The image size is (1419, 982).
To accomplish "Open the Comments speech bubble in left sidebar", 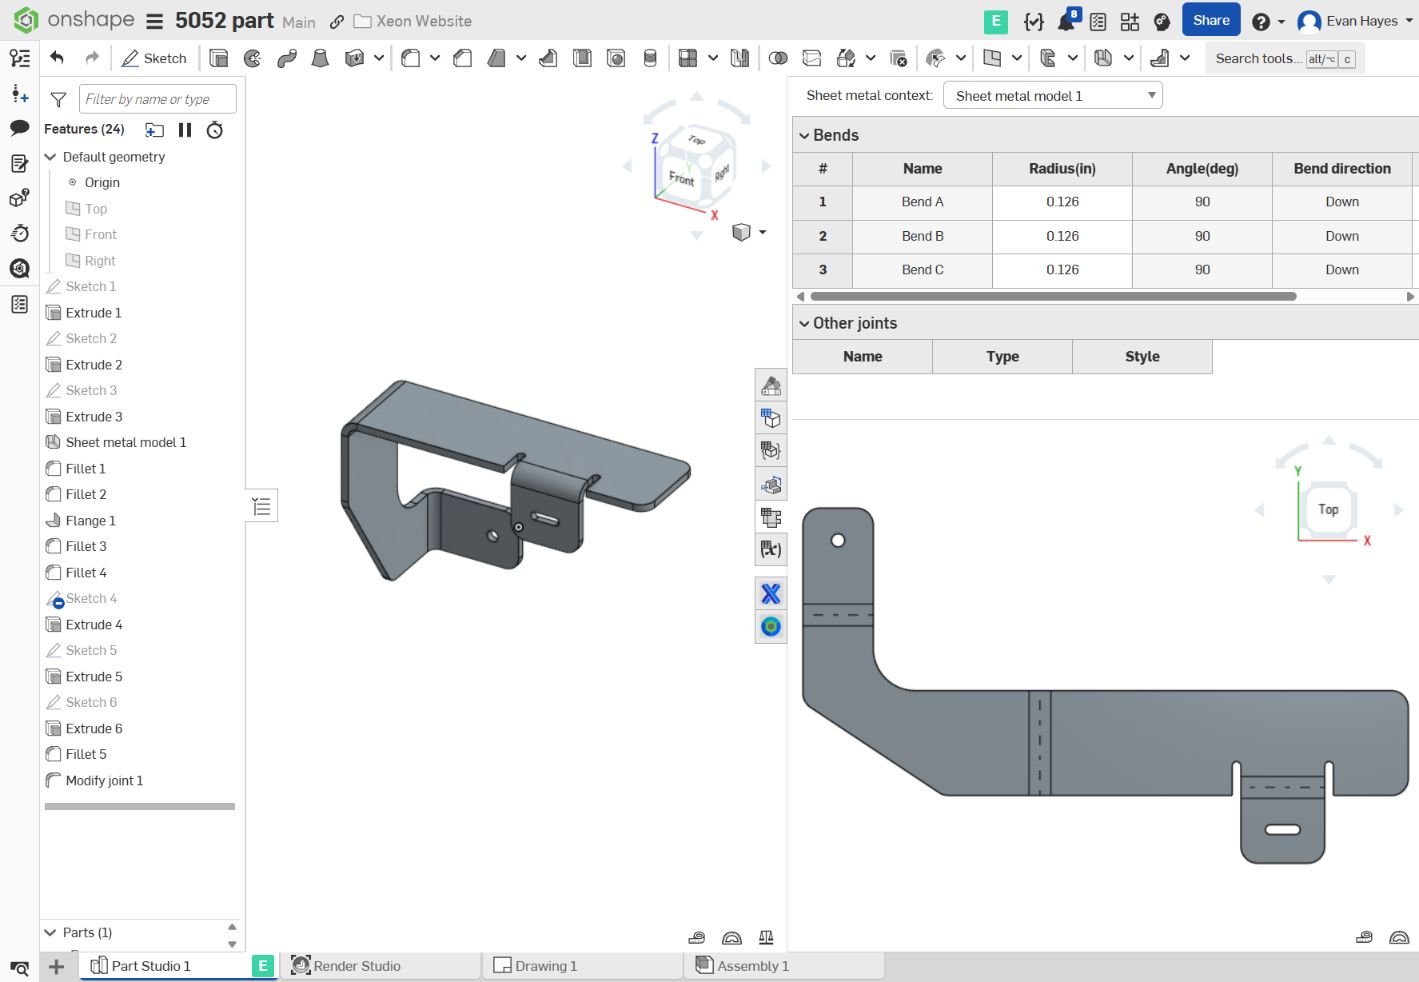I will (19, 128).
